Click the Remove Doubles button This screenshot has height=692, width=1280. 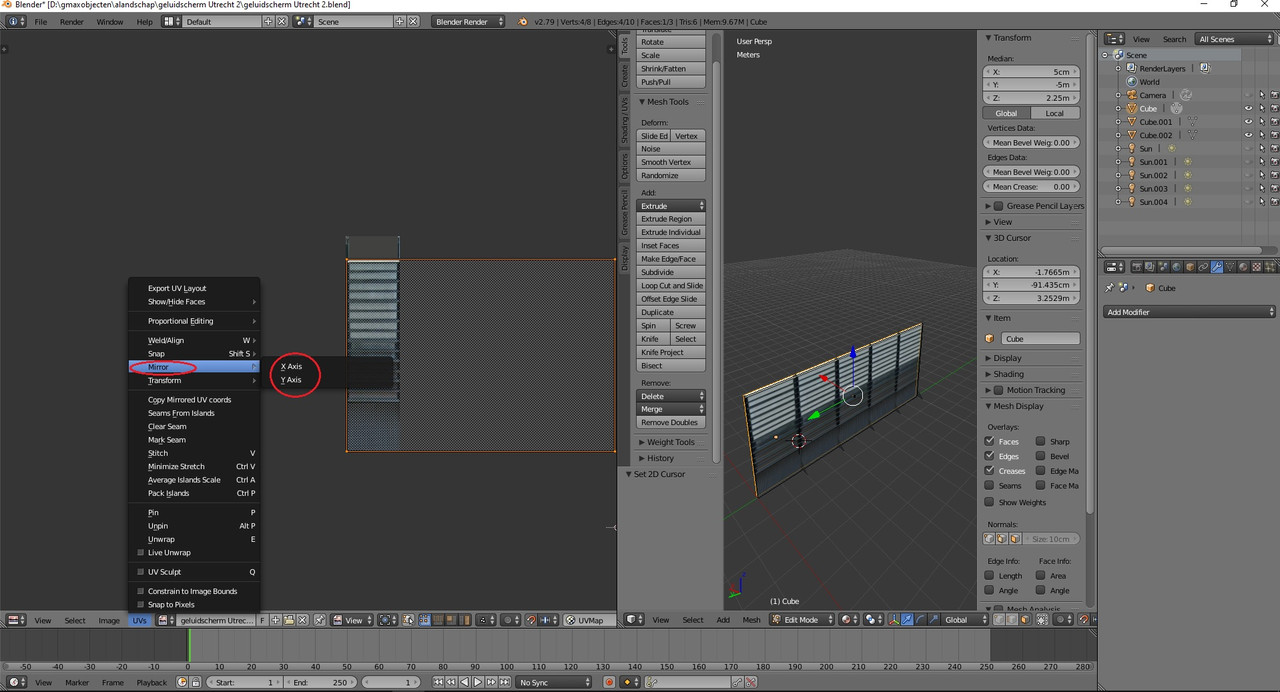coord(671,422)
